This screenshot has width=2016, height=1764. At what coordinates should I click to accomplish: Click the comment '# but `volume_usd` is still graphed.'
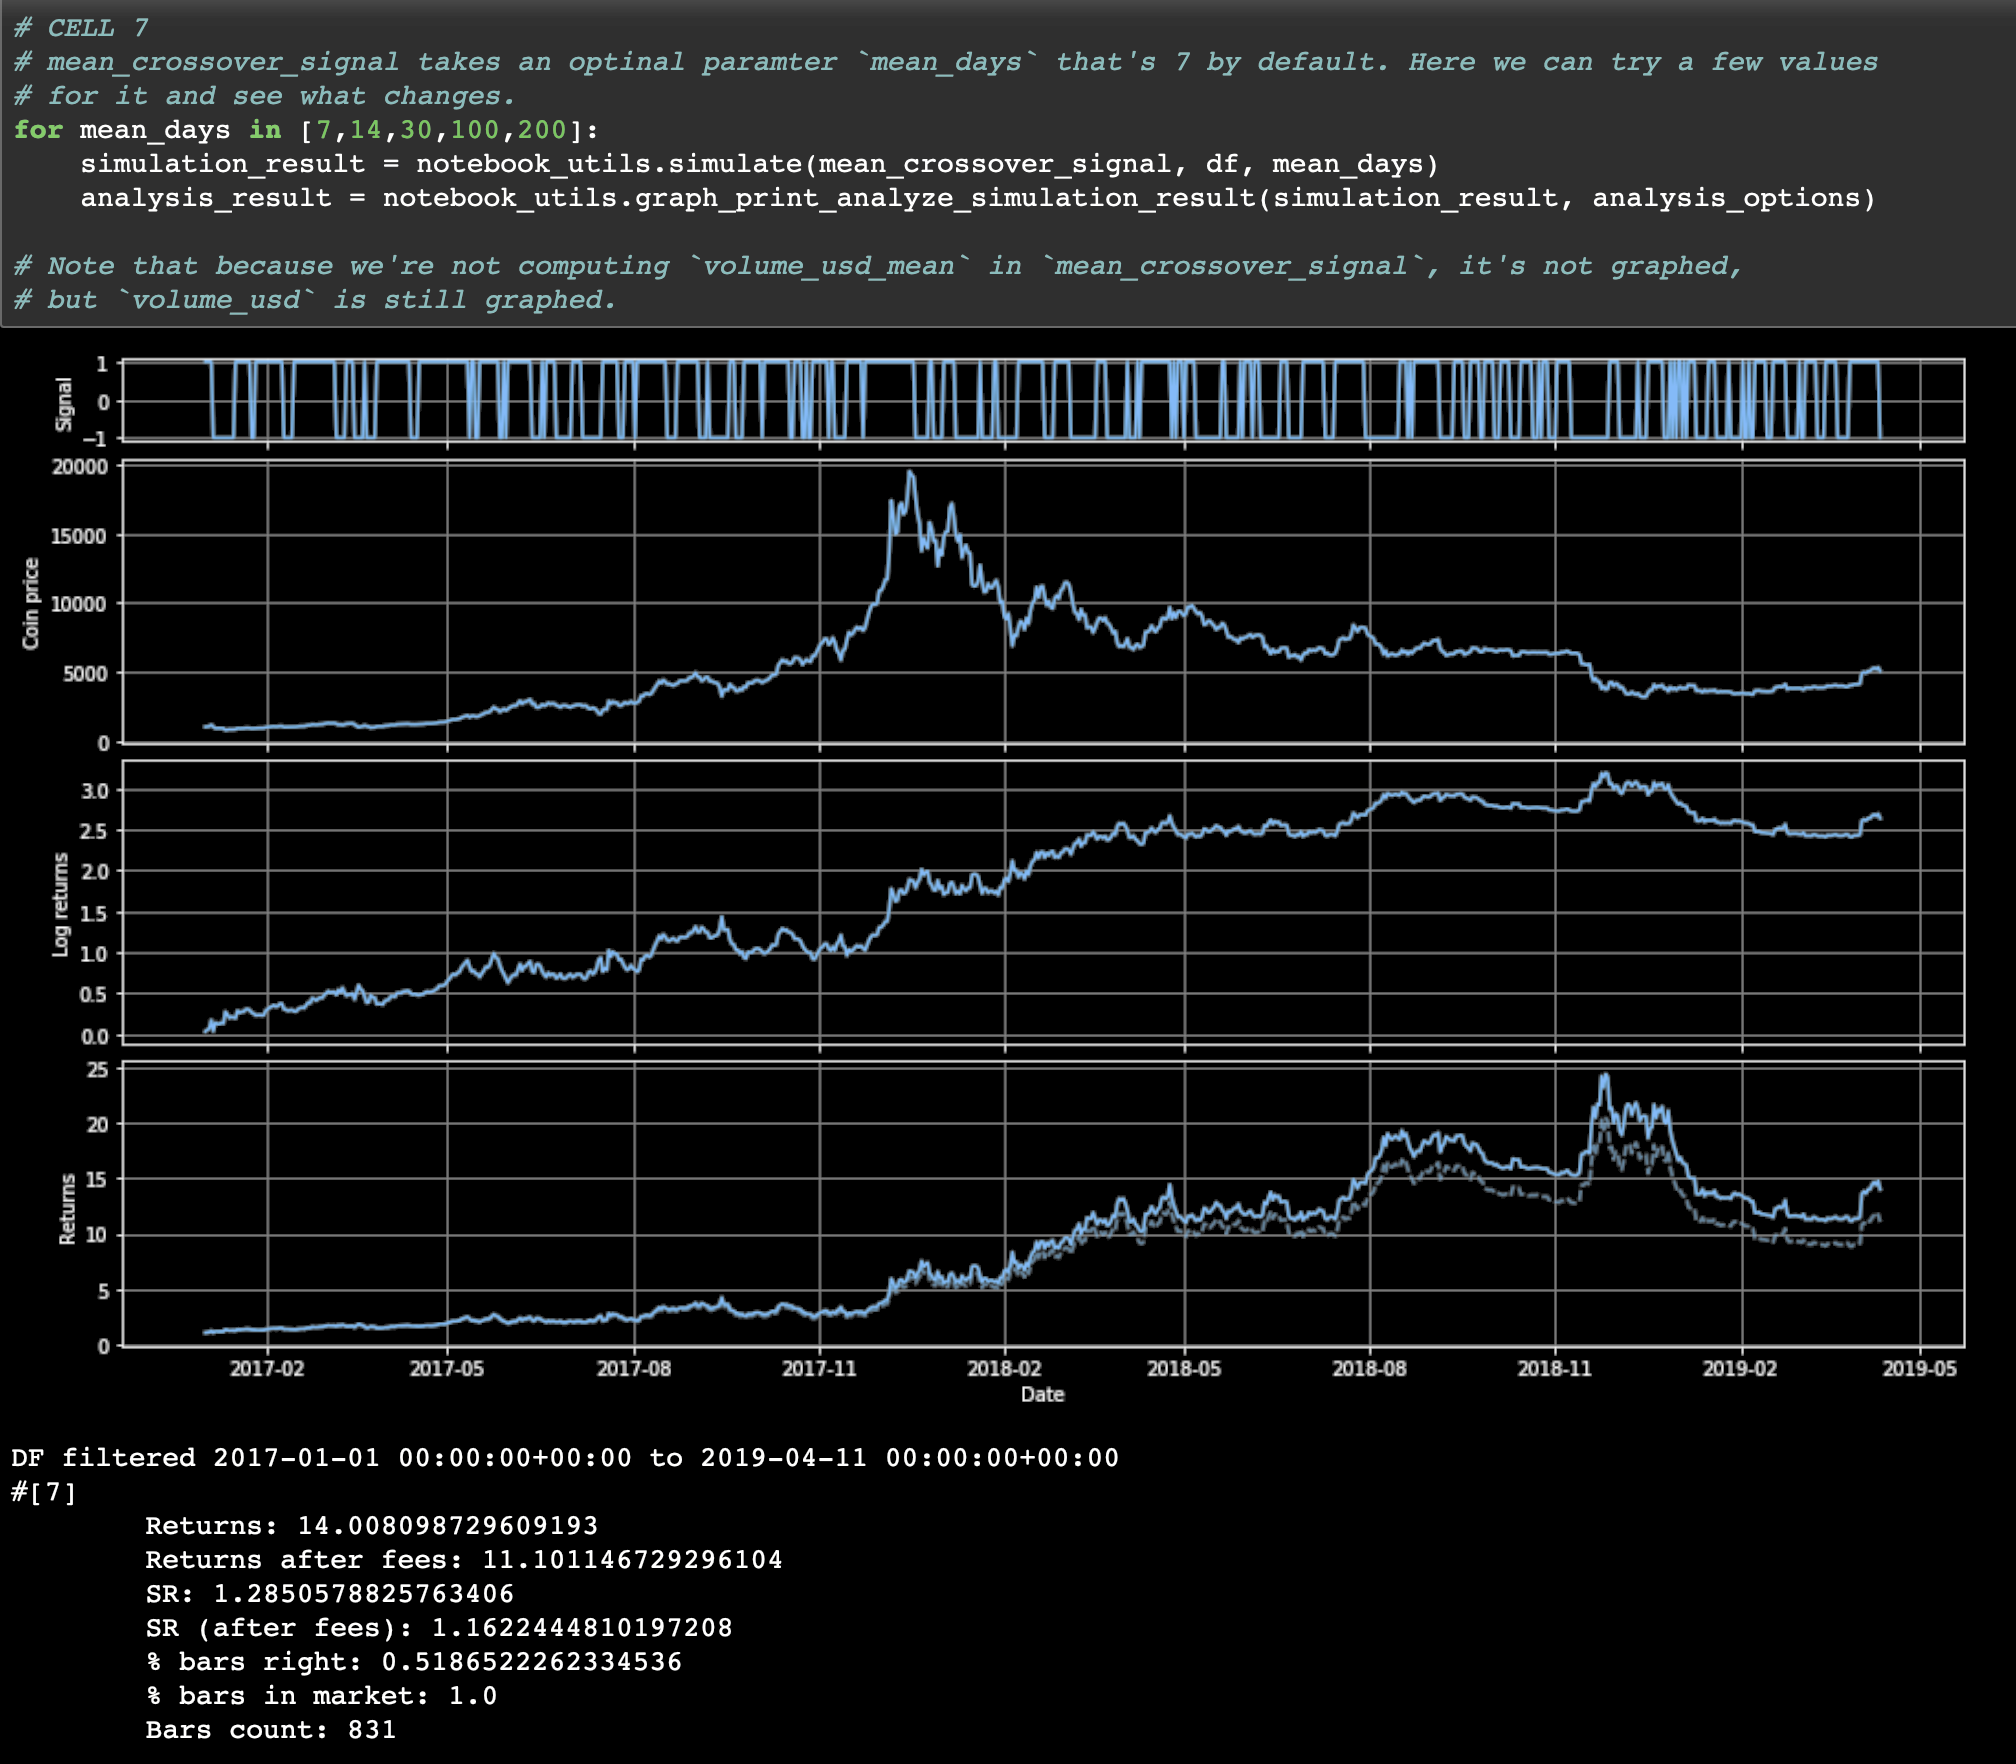[314, 300]
